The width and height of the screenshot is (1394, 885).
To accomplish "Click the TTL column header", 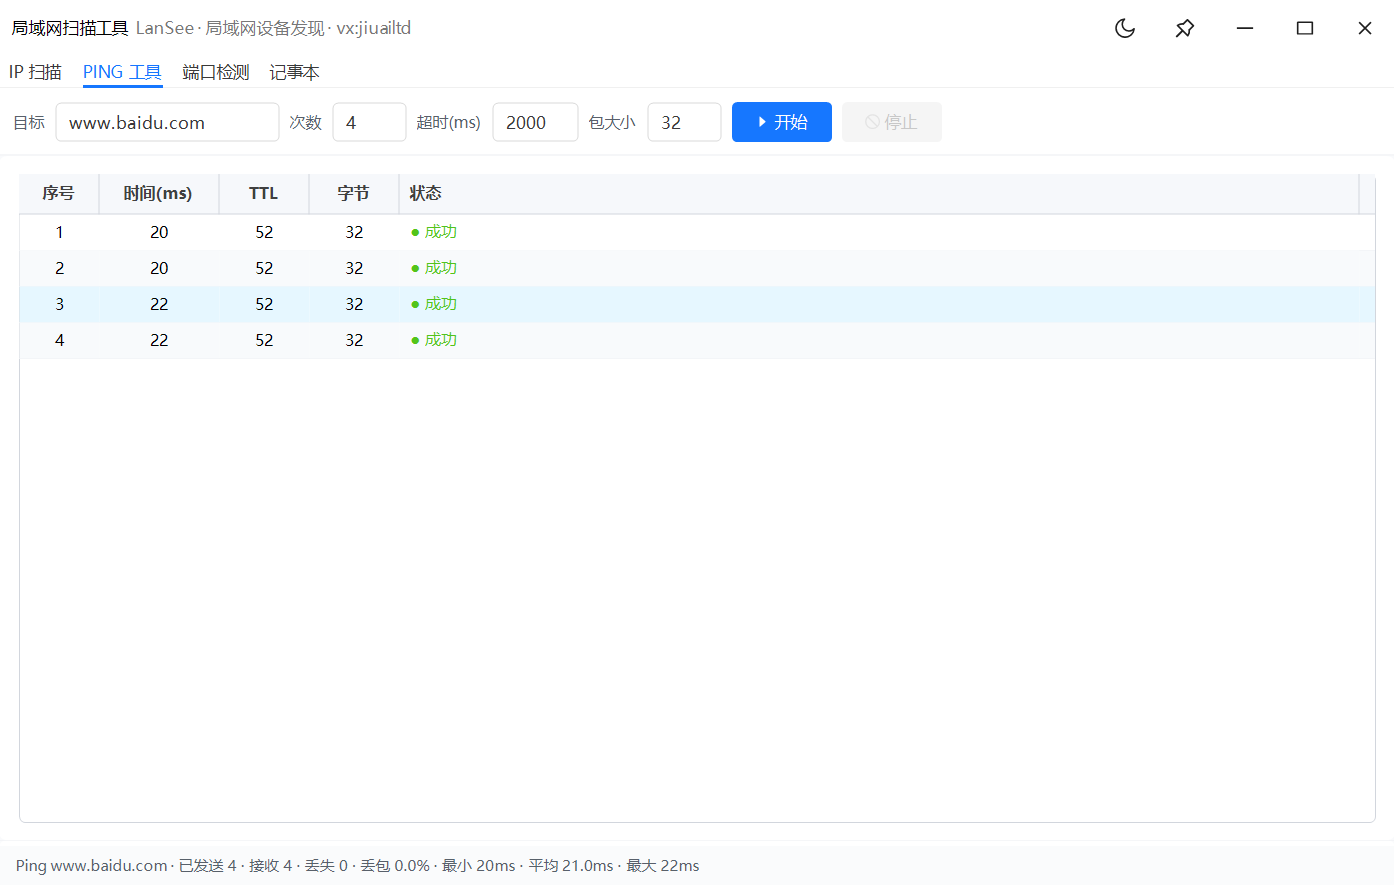I will (264, 194).
